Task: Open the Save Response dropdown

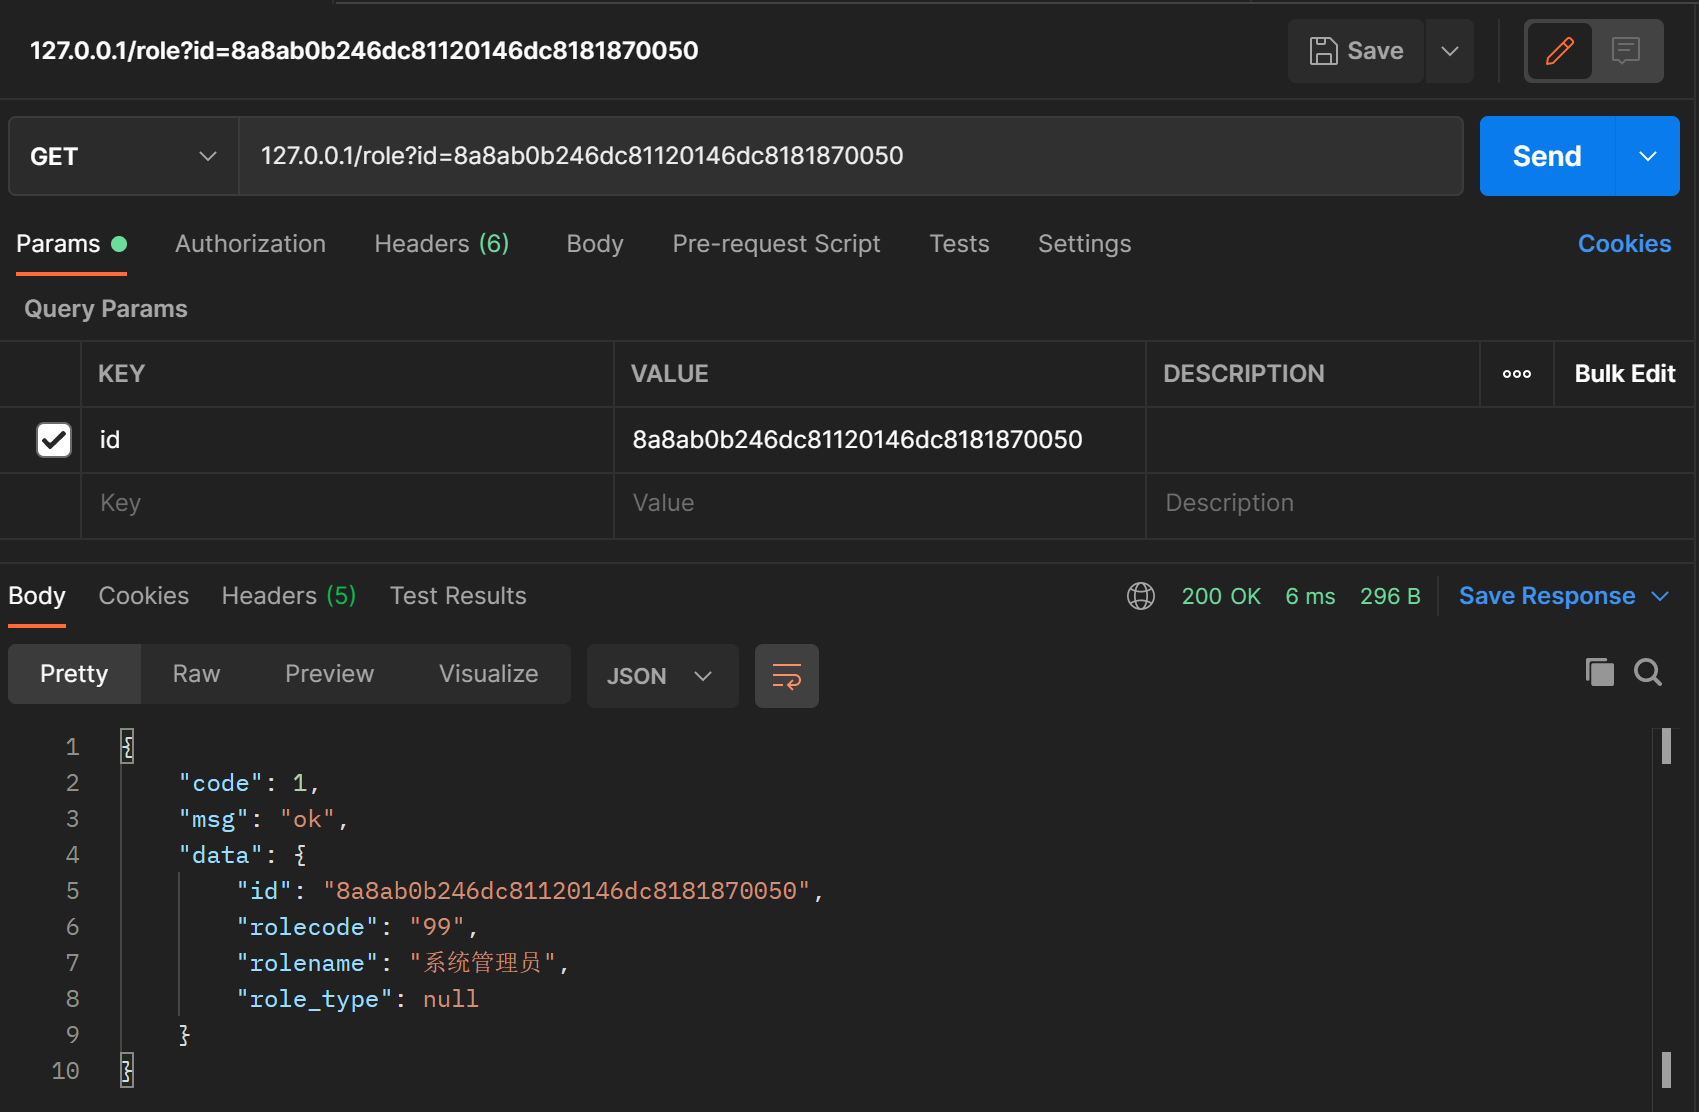Action: (1564, 596)
